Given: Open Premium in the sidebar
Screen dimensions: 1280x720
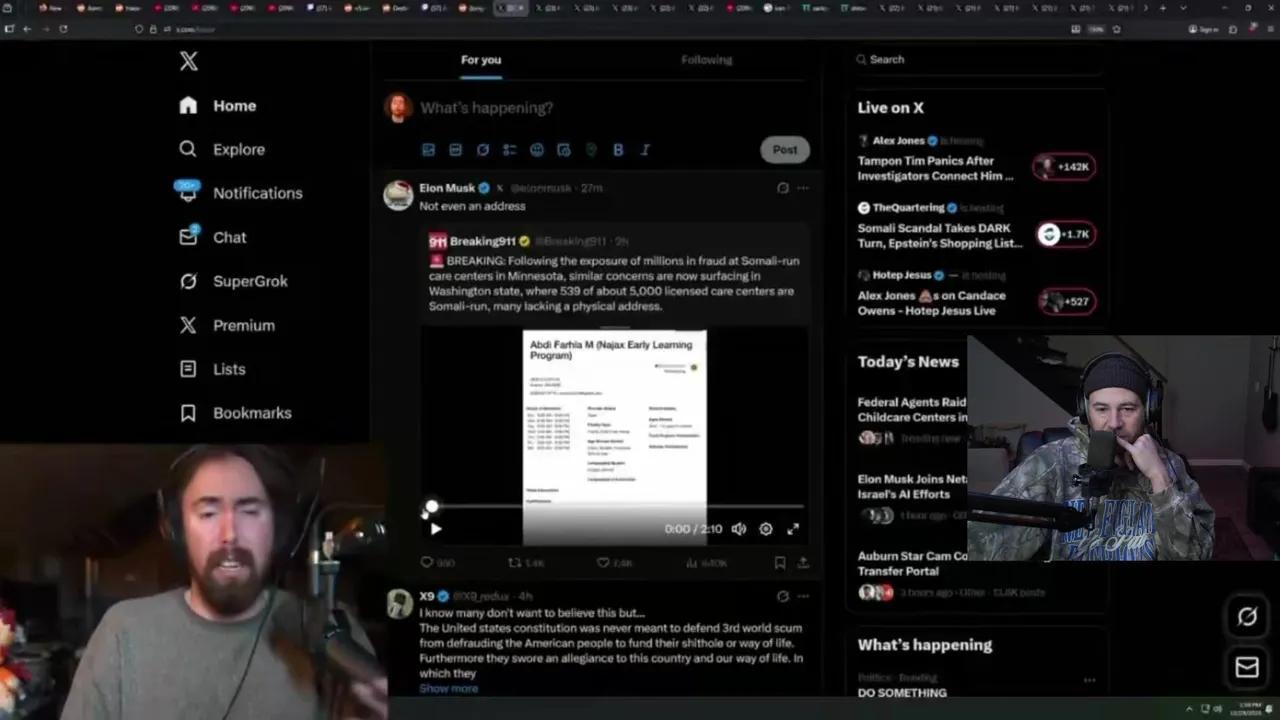Looking at the screenshot, I should pos(227,325).
